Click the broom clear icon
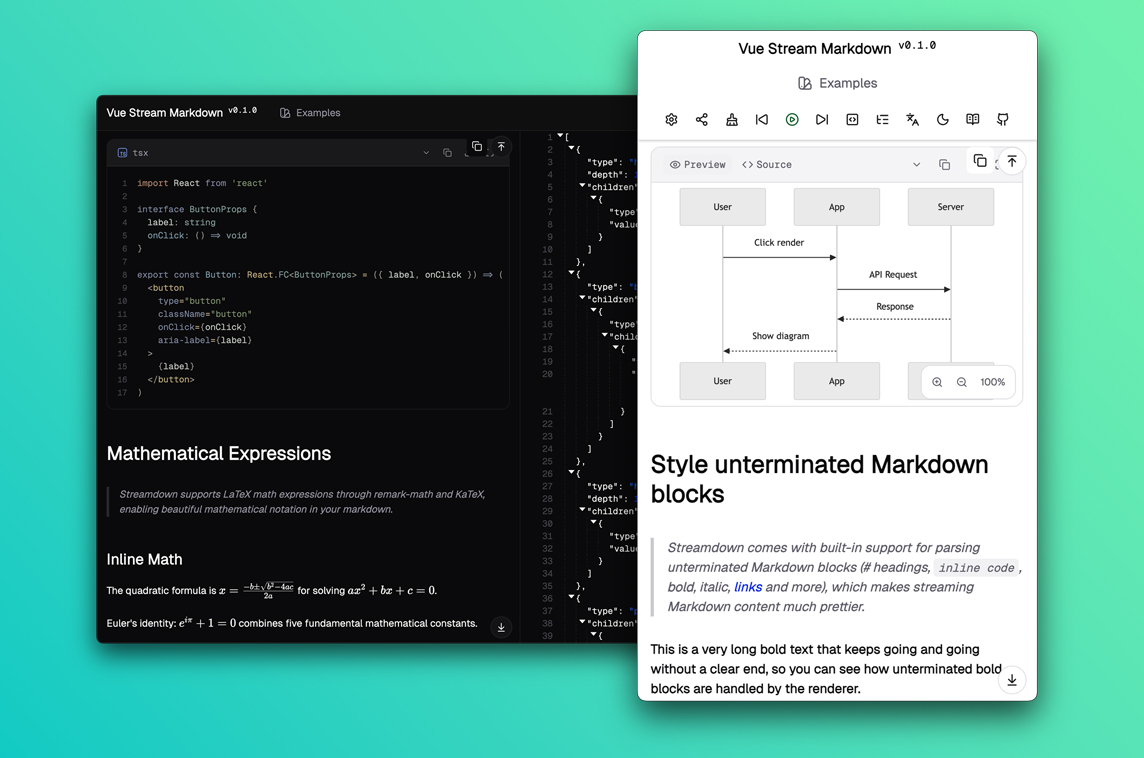This screenshot has width=1144, height=758. coord(732,120)
